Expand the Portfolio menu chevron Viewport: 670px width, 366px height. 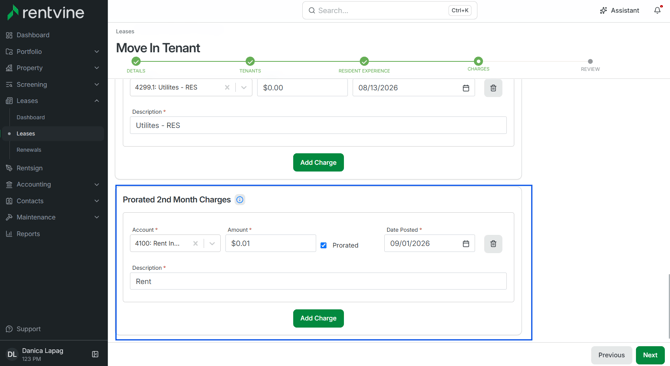[97, 52]
